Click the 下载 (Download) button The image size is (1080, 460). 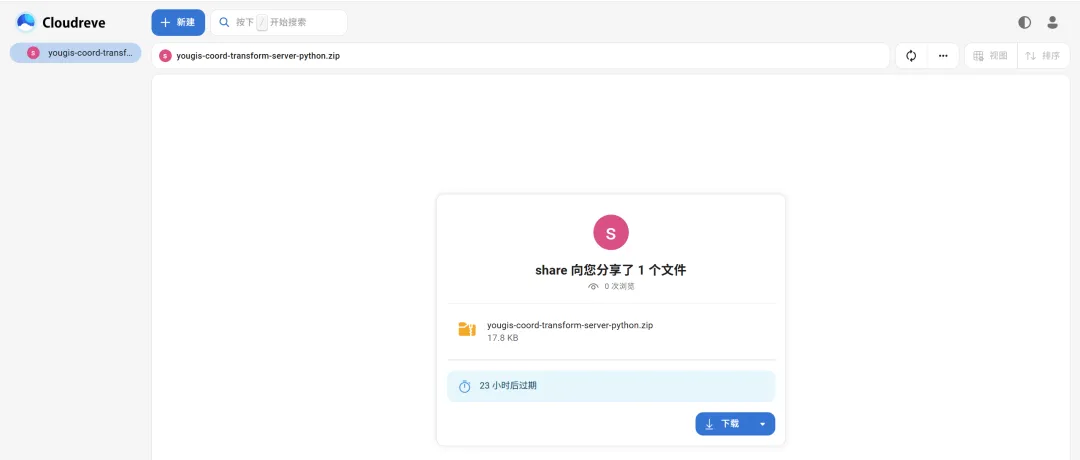point(723,424)
